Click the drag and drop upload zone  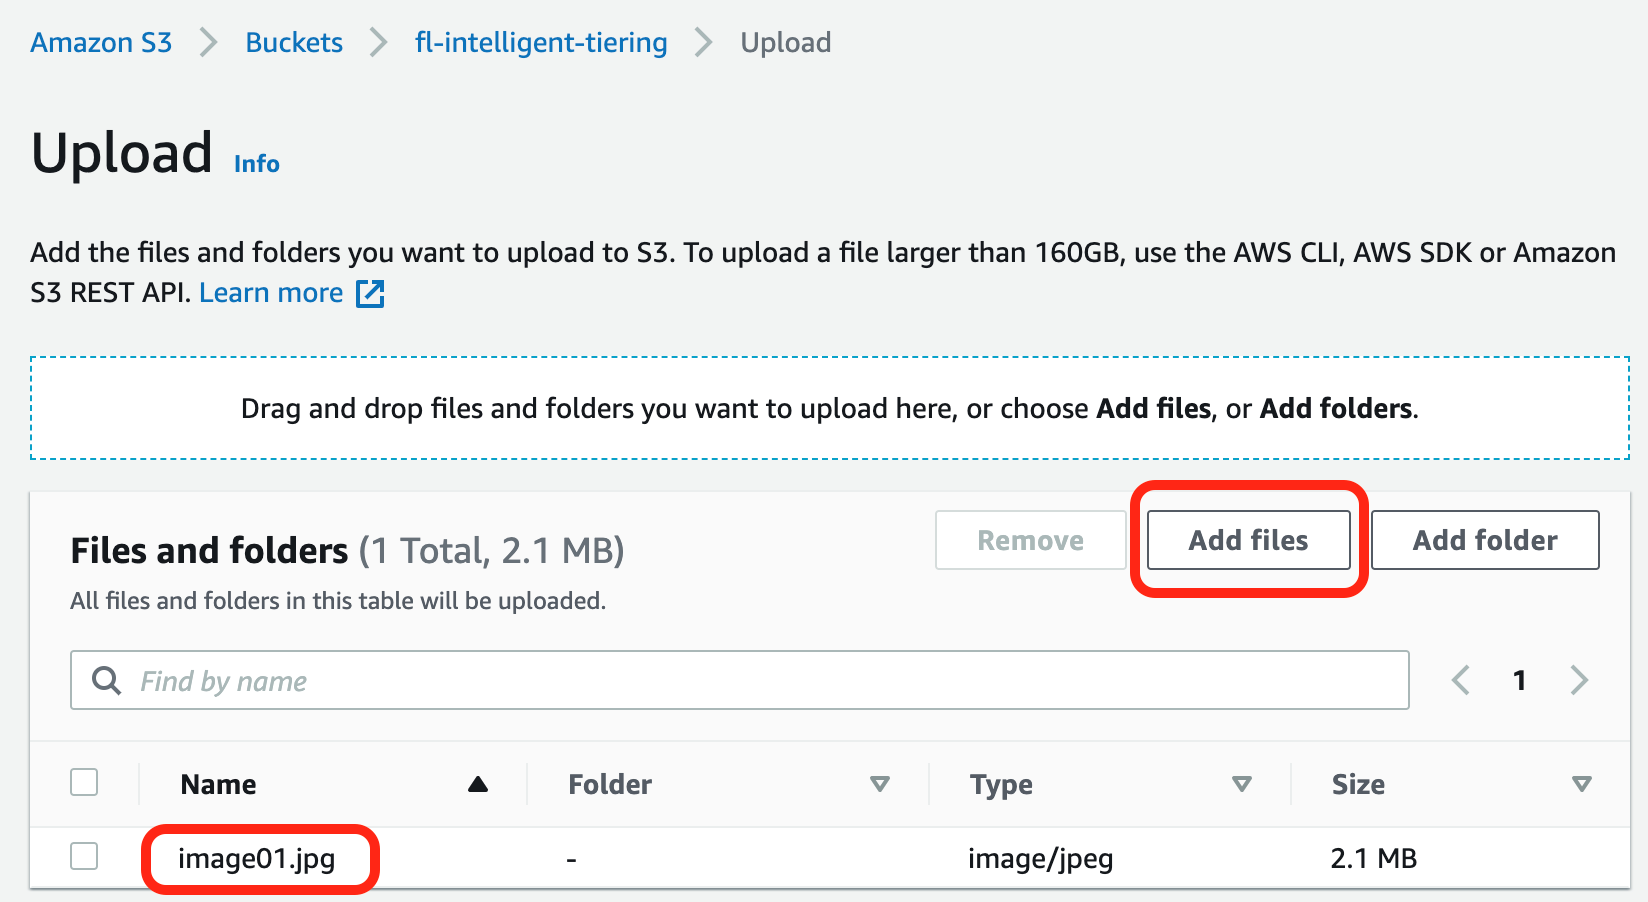click(829, 409)
